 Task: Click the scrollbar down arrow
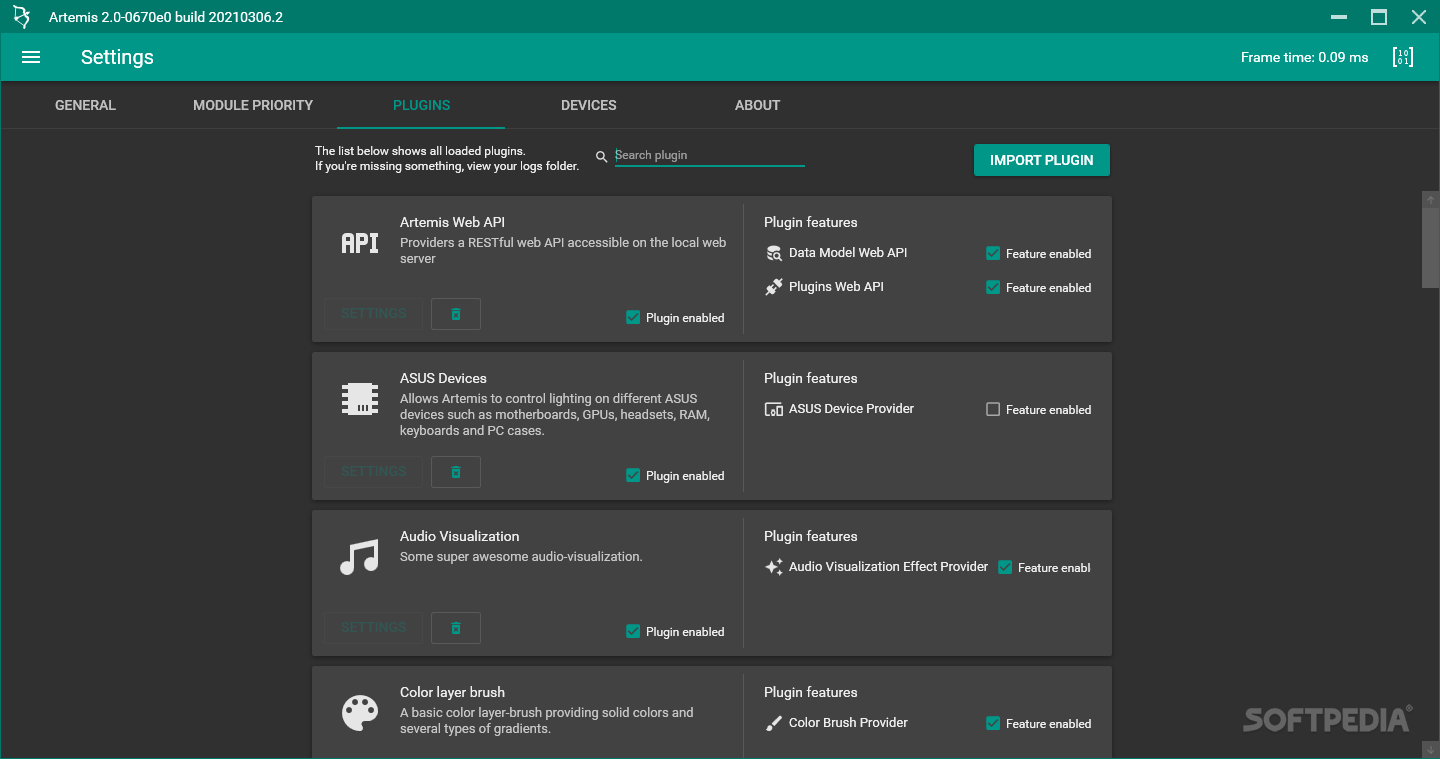pos(1430,748)
